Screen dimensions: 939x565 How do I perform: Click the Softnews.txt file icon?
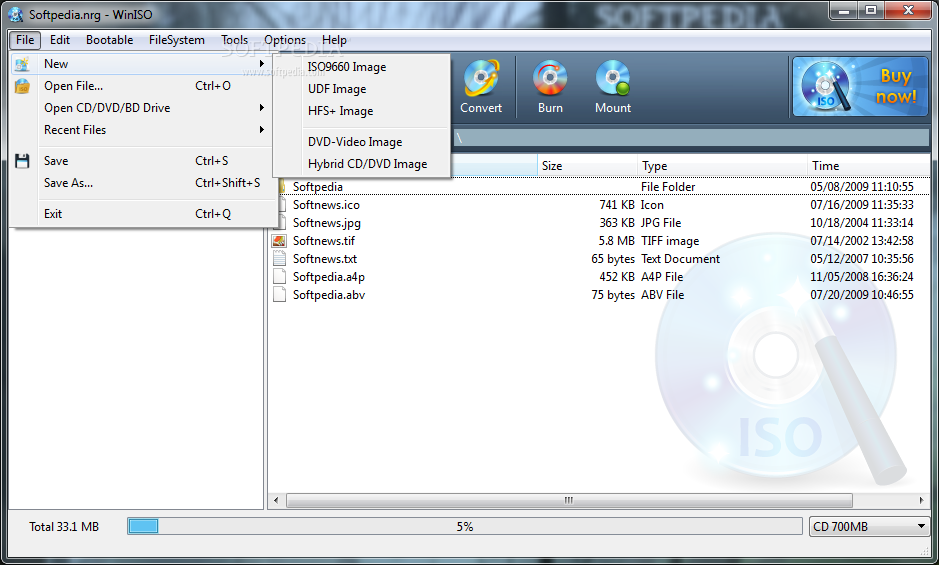pyautogui.click(x=279, y=259)
